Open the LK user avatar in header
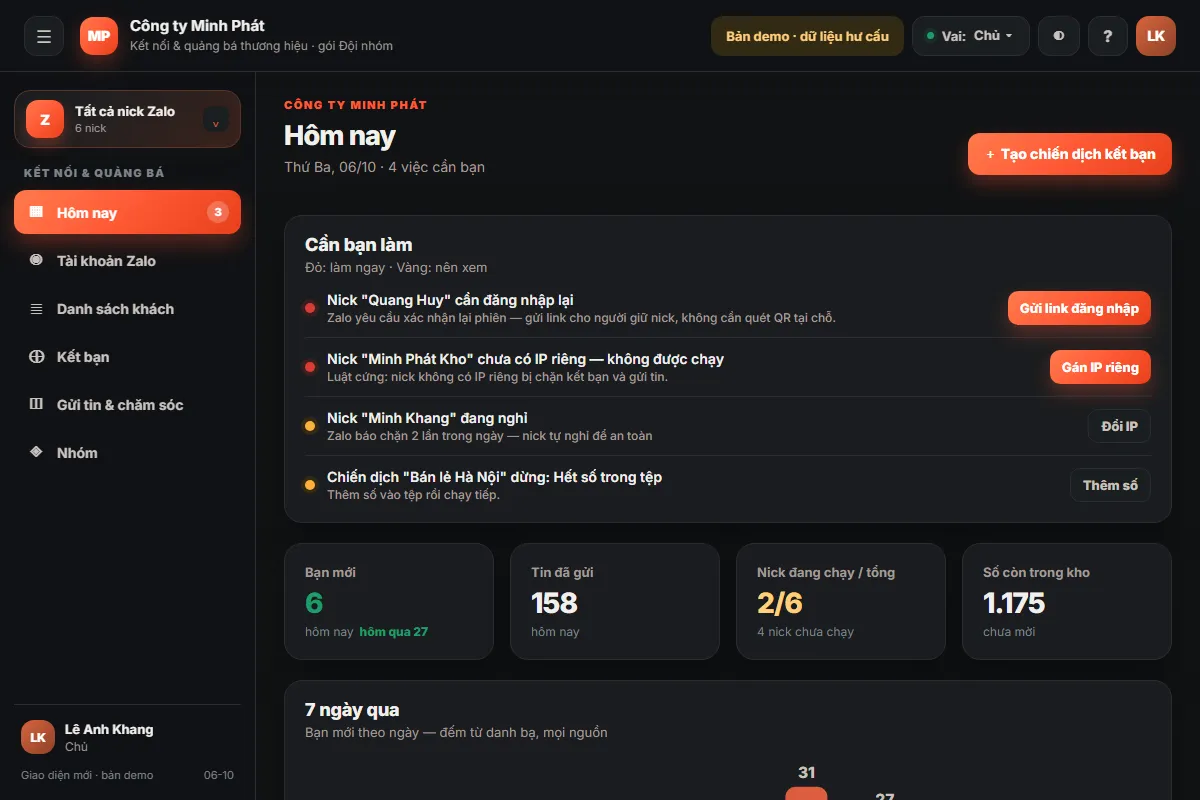The image size is (1200, 800). pyautogui.click(x=1156, y=36)
